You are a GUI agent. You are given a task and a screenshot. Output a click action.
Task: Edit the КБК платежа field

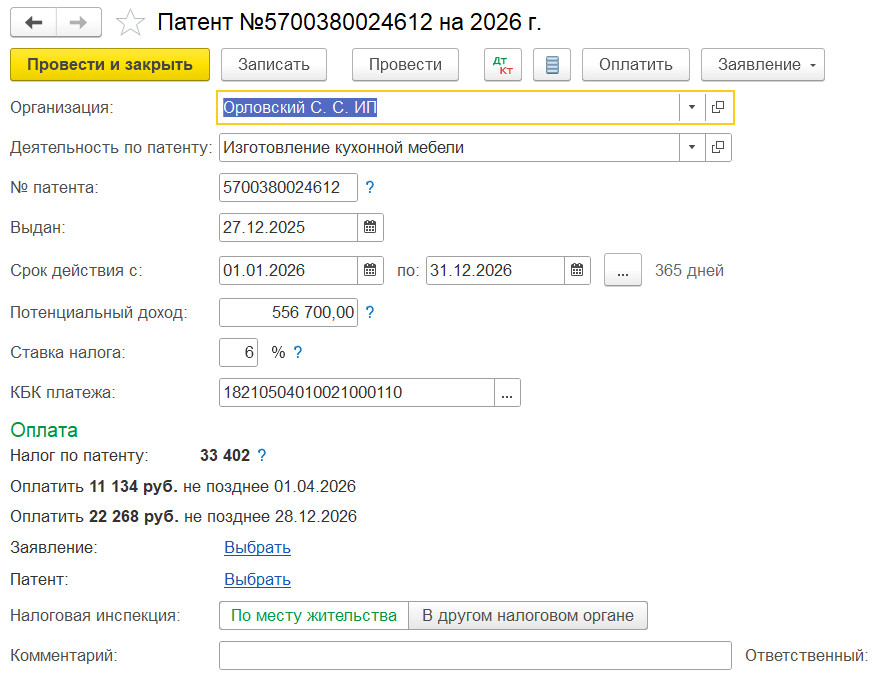pyautogui.click(x=357, y=393)
